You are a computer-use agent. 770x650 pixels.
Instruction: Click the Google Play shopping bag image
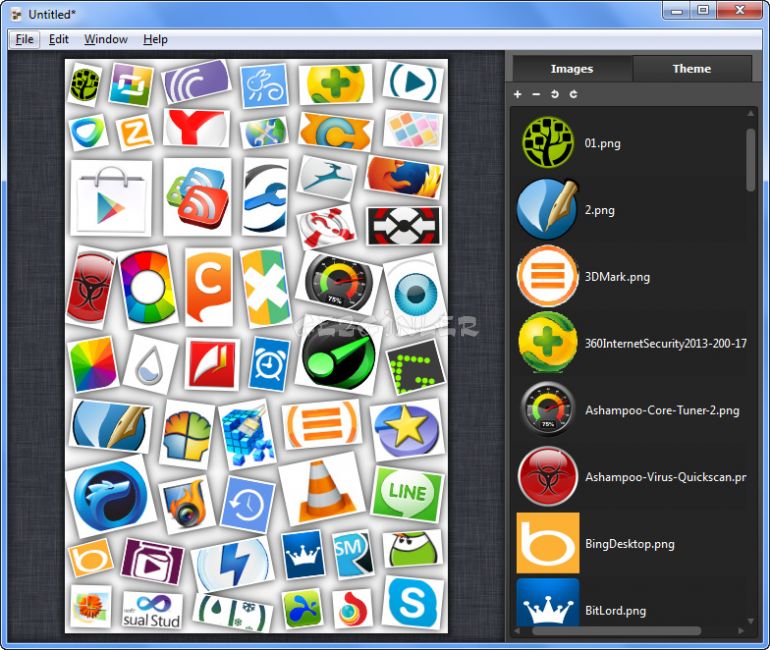[x=111, y=198]
